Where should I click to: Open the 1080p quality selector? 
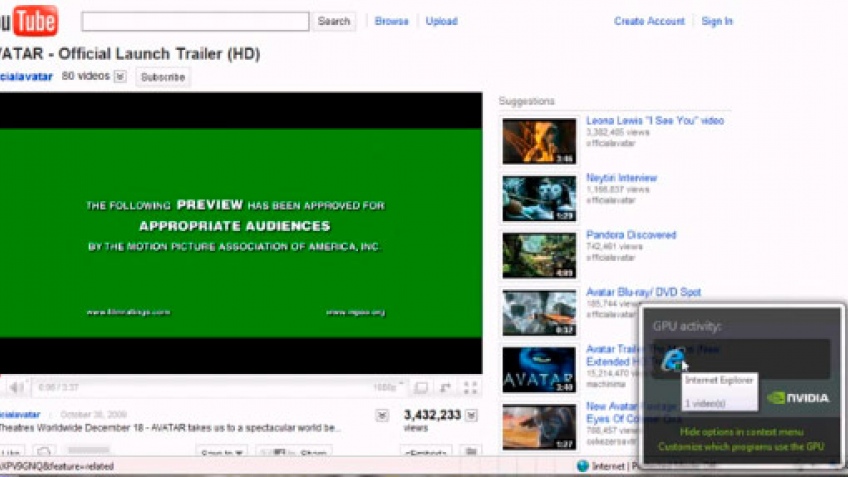tap(388, 387)
